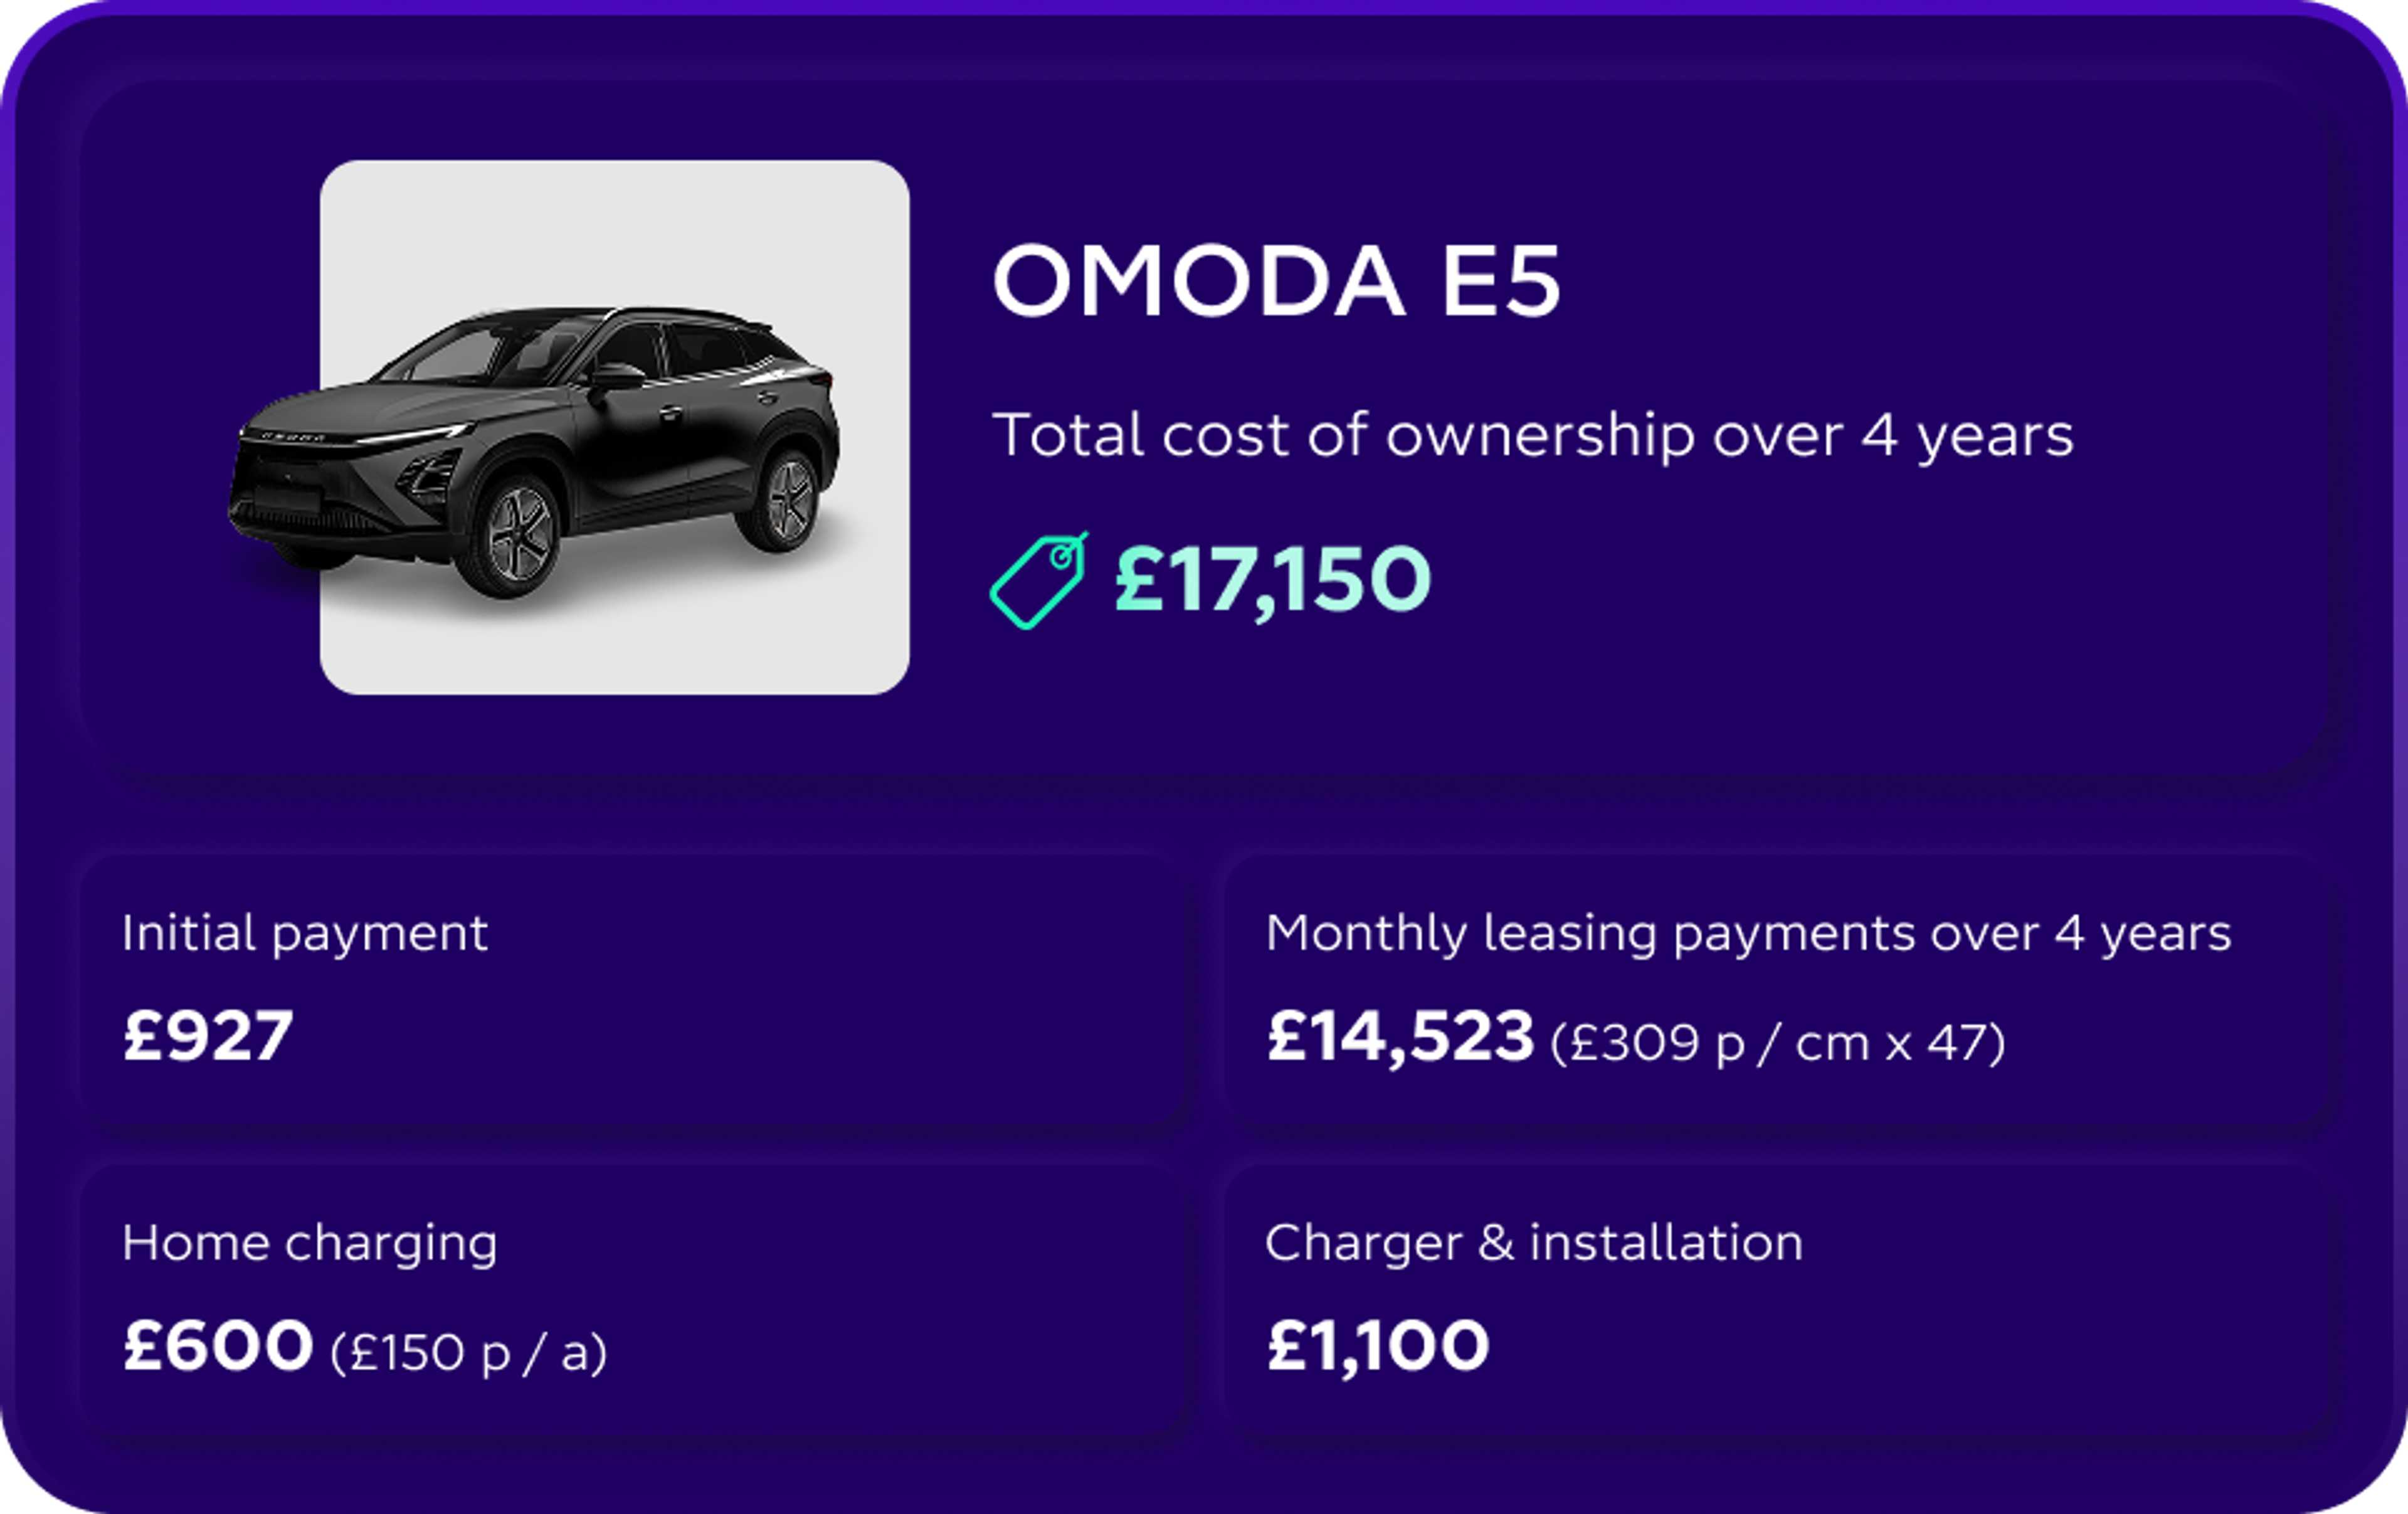Click the £1,100 charger cost
Screen dimensions: 2408x1514
[1378, 1347]
